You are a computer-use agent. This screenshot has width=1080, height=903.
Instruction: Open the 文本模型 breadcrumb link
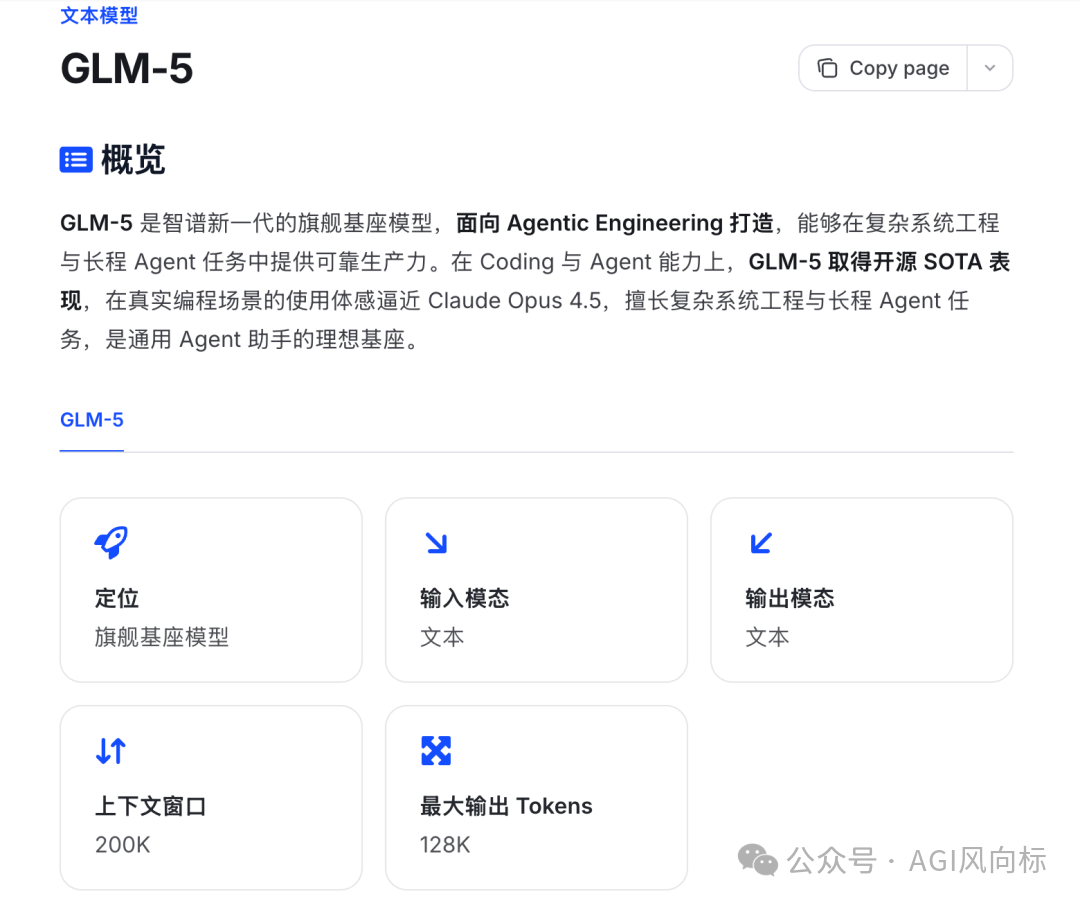[98, 15]
